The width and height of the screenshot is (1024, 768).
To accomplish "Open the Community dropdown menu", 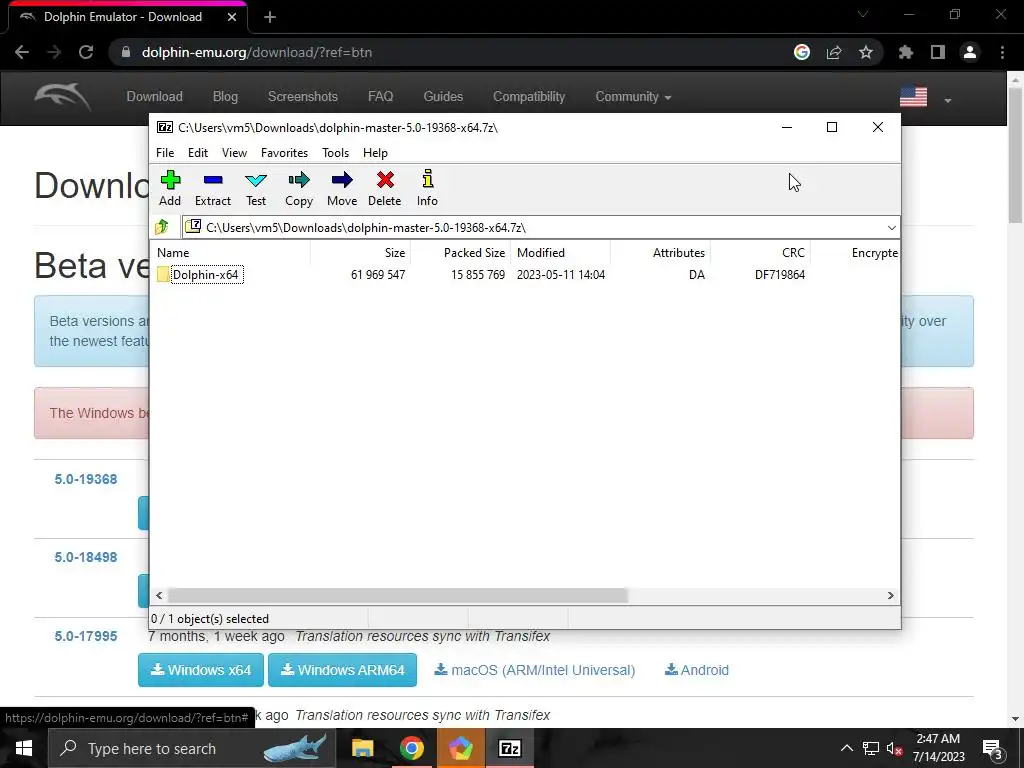I will [x=633, y=97].
